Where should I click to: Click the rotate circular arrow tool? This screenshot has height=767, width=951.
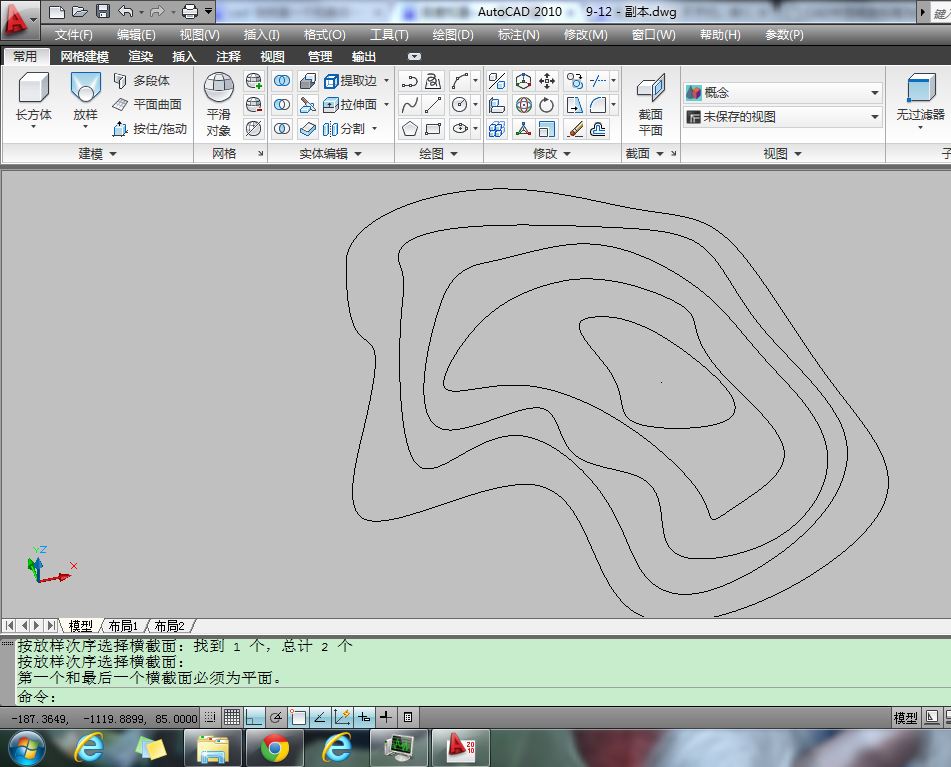pyautogui.click(x=547, y=105)
